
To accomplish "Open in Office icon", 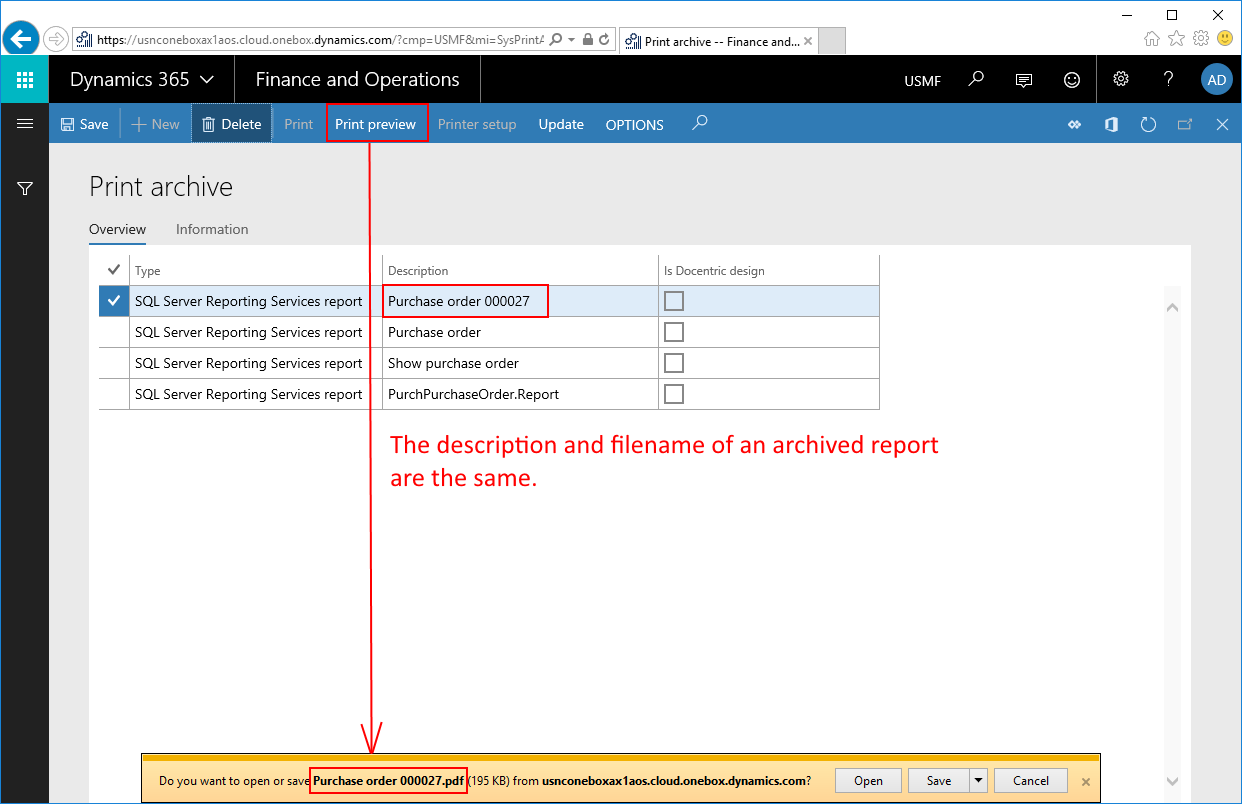I will 1111,125.
